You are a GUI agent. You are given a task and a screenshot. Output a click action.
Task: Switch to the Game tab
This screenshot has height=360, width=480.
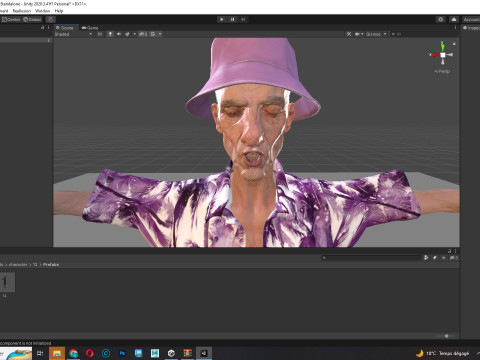pyautogui.click(x=90, y=28)
